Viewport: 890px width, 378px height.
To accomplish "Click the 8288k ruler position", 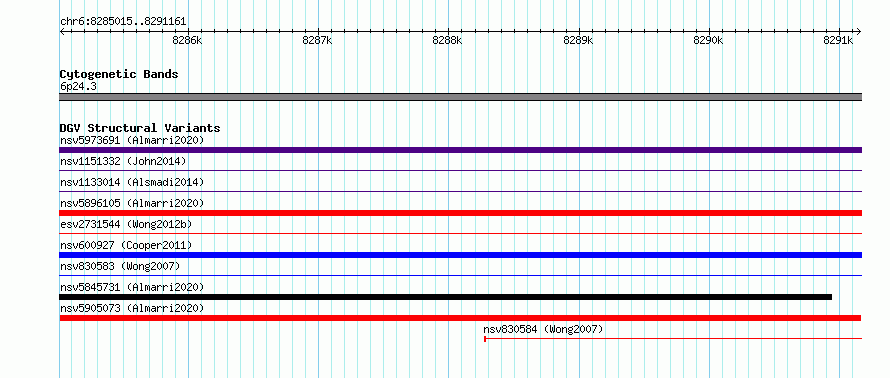I will [x=448, y=40].
